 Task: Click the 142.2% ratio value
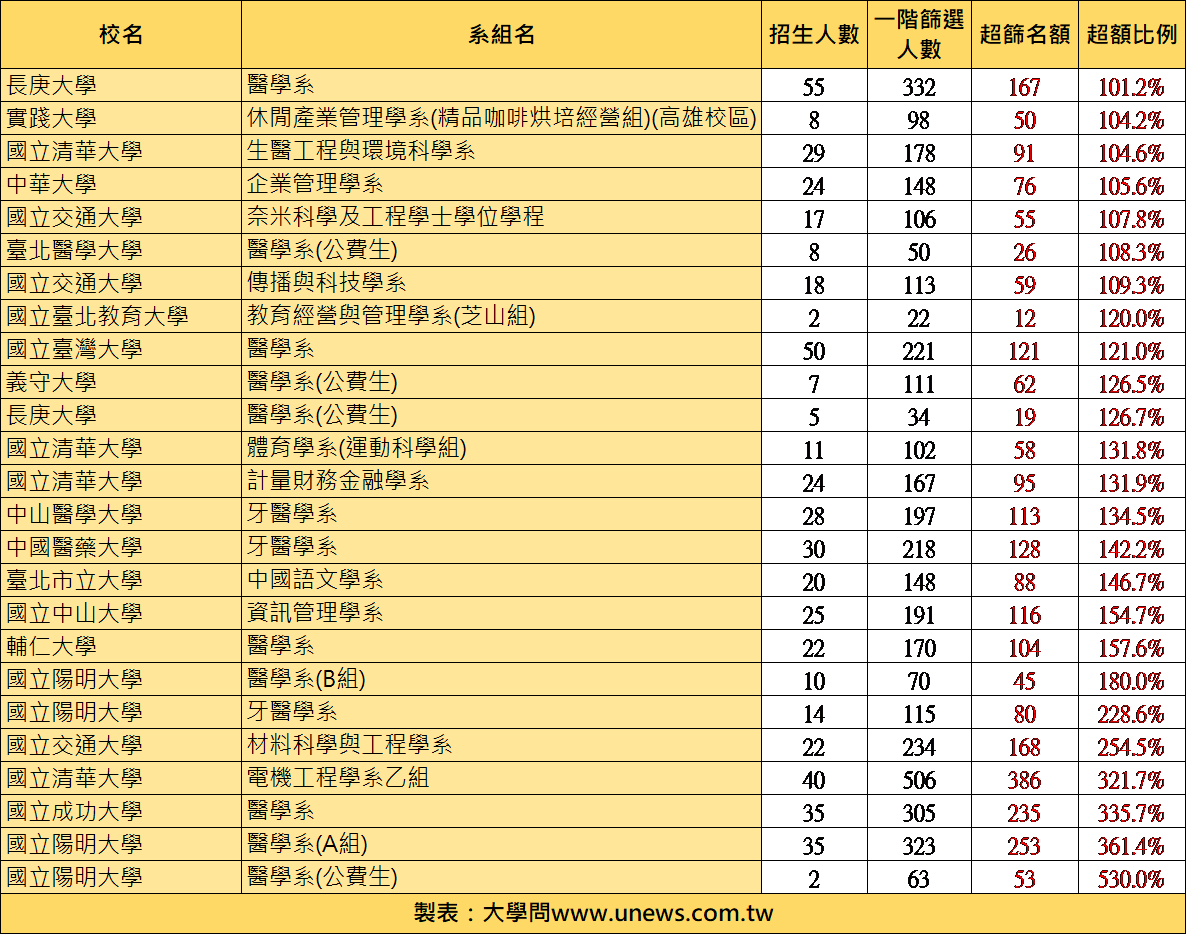point(1132,550)
